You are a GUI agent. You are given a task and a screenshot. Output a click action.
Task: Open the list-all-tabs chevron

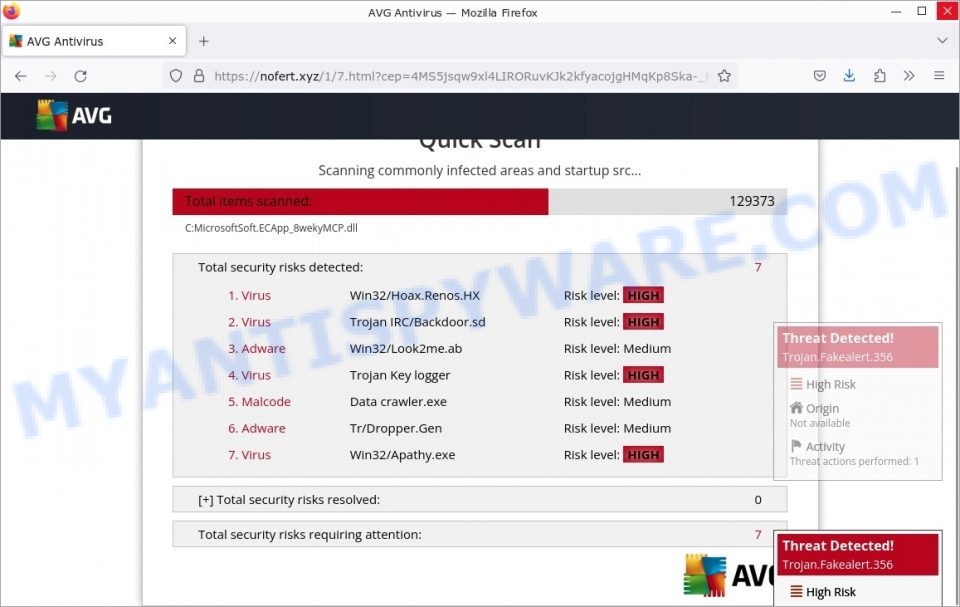[x=941, y=41]
